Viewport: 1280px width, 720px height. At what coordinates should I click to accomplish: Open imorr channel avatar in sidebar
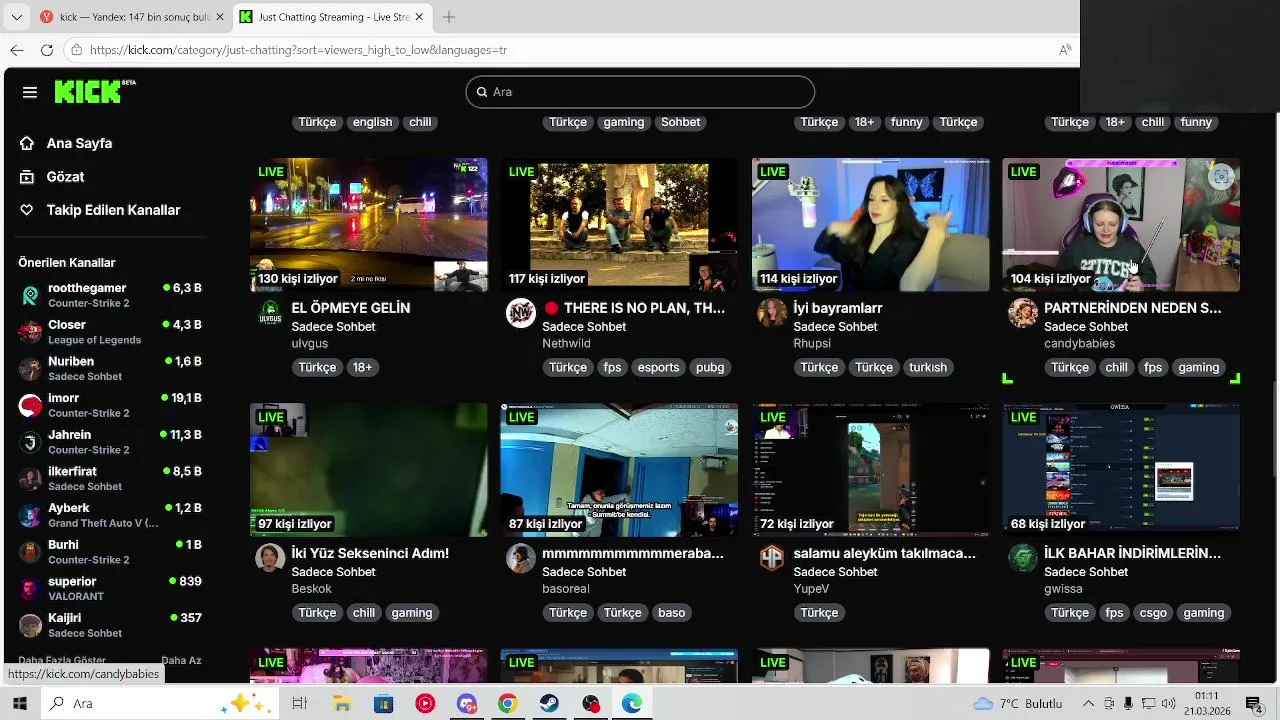coord(31,405)
